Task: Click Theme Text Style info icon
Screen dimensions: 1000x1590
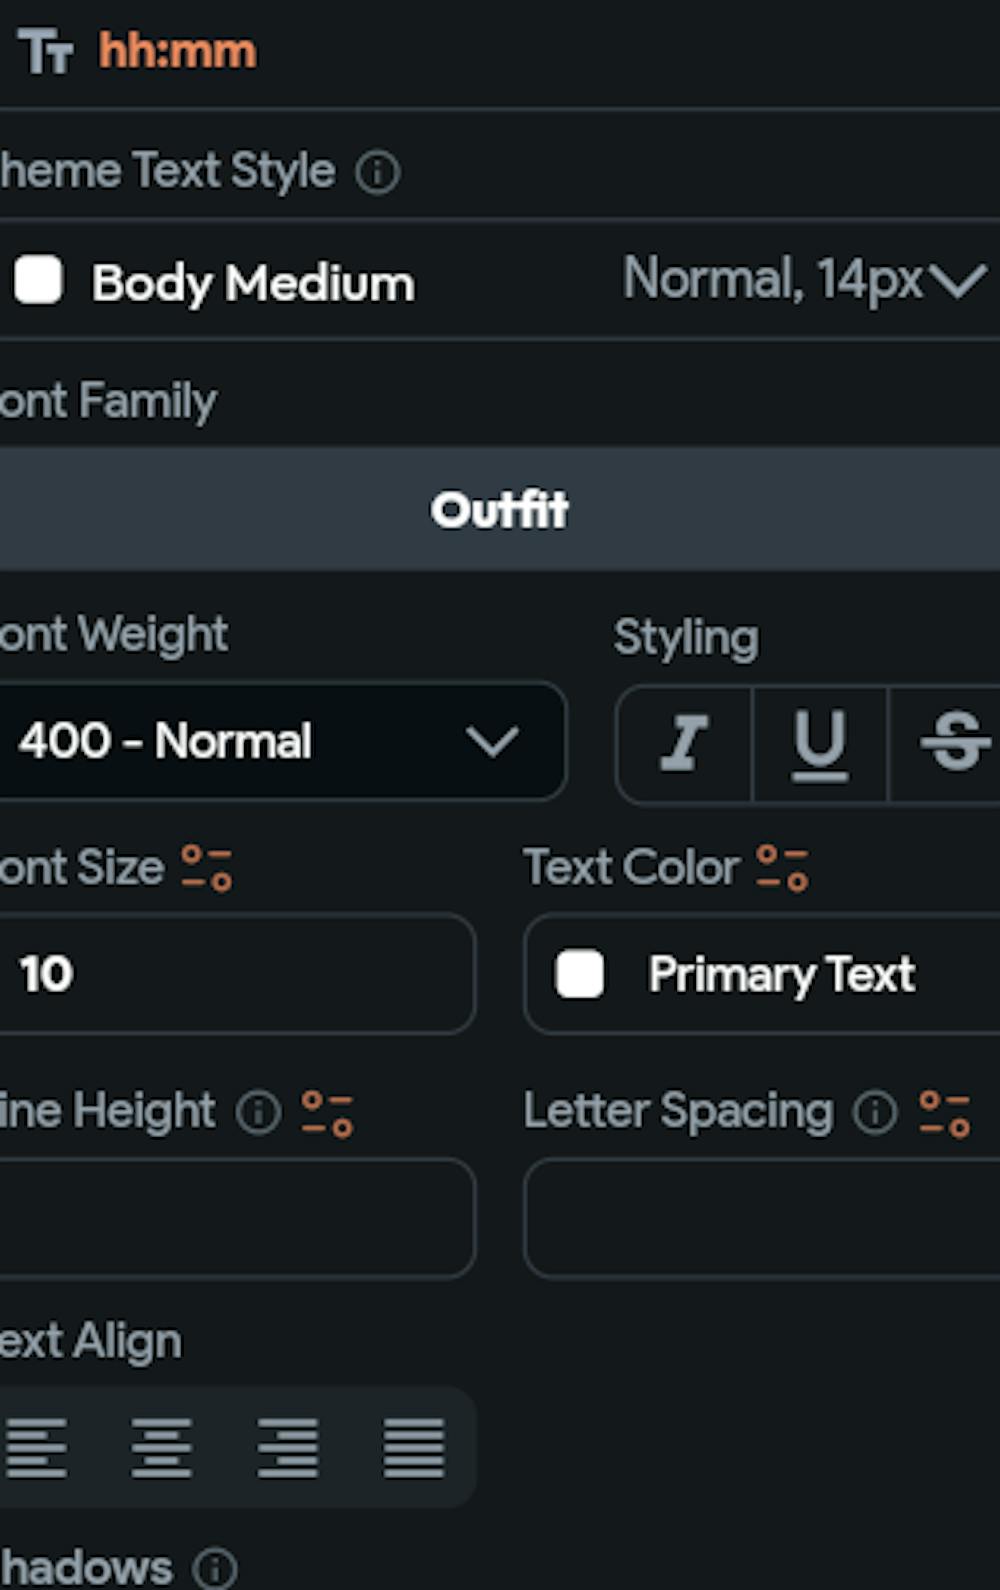Action: pyautogui.click(x=378, y=172)
